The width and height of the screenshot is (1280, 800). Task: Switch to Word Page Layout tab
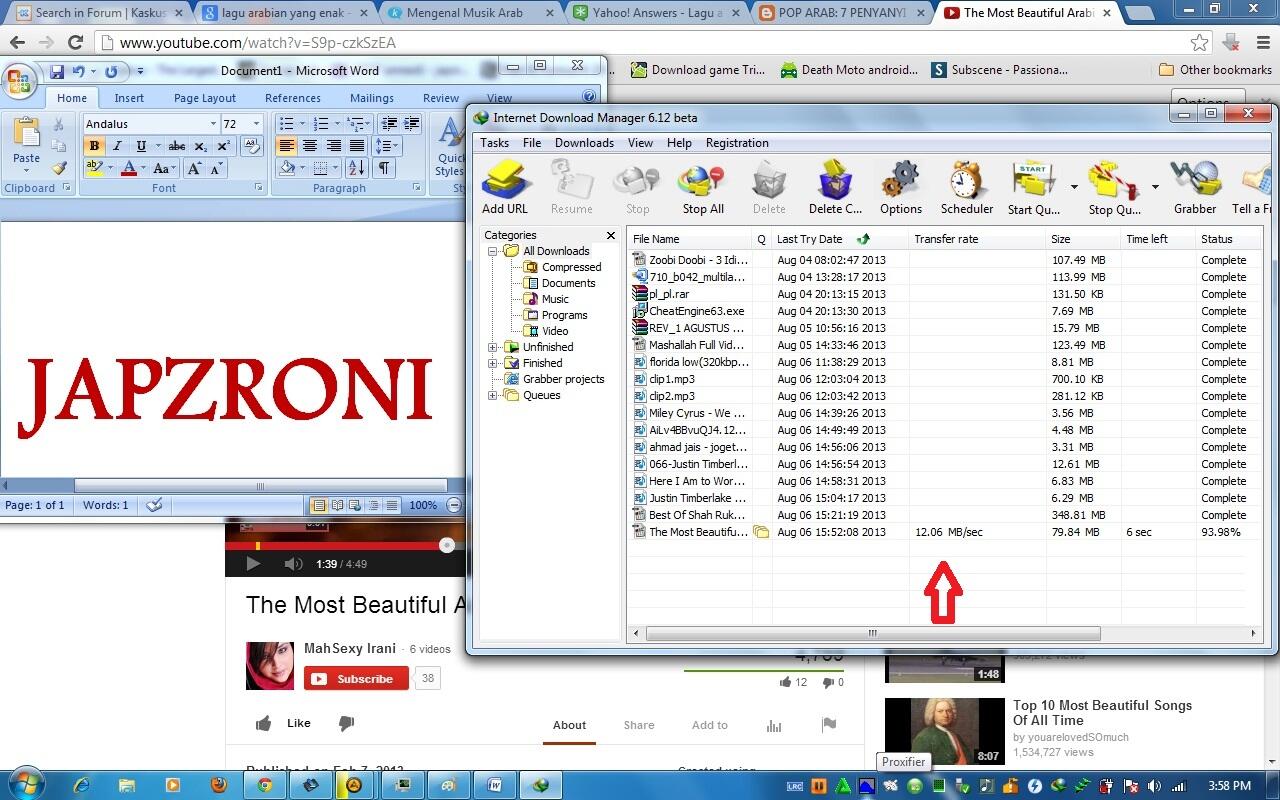click(205, 98)
